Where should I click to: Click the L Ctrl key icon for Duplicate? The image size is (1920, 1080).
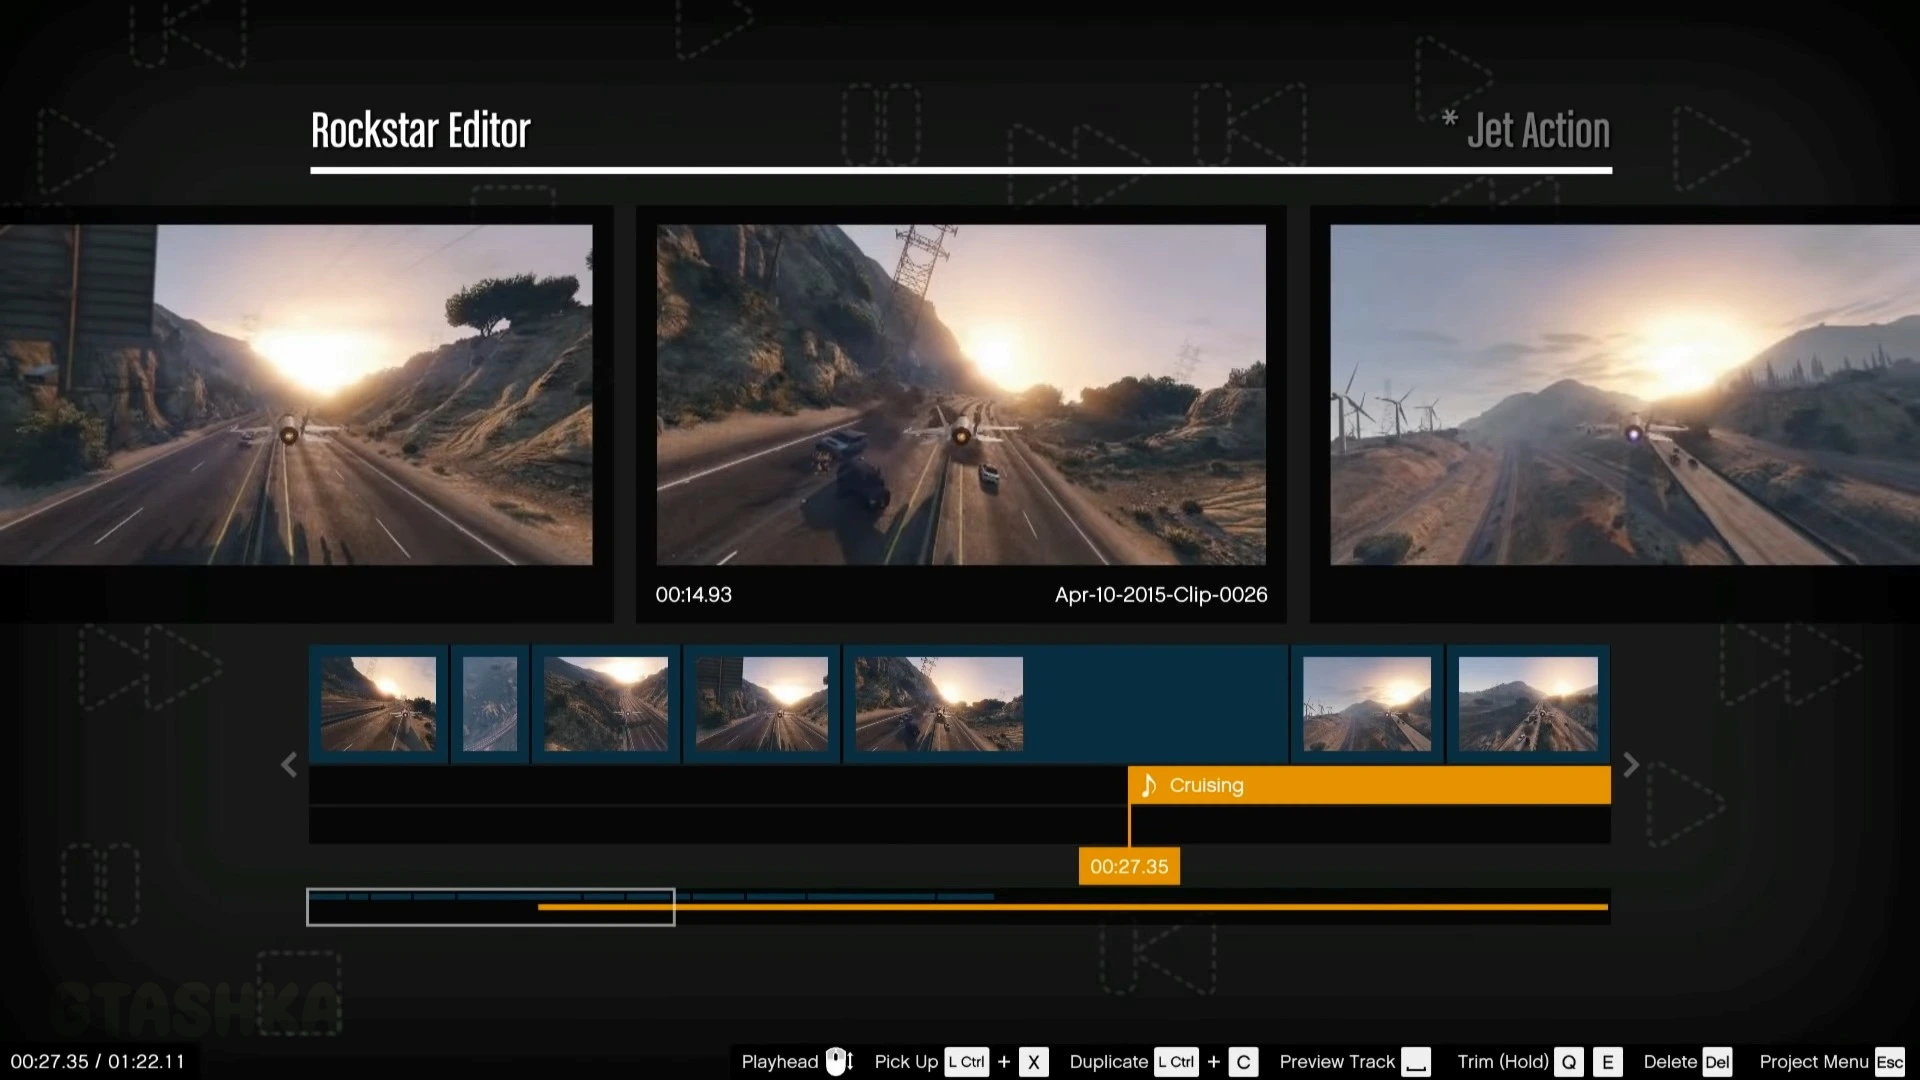click(x=1177, y=1062)
